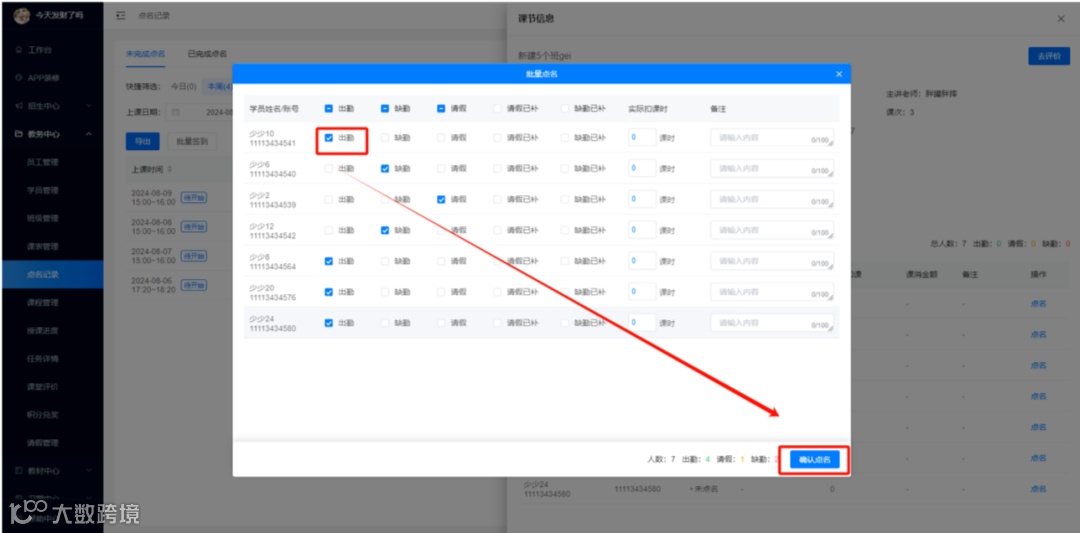
Task: Click the 2024-08-06 17:20~18:20 lesson row
Action: pos(179,285)
